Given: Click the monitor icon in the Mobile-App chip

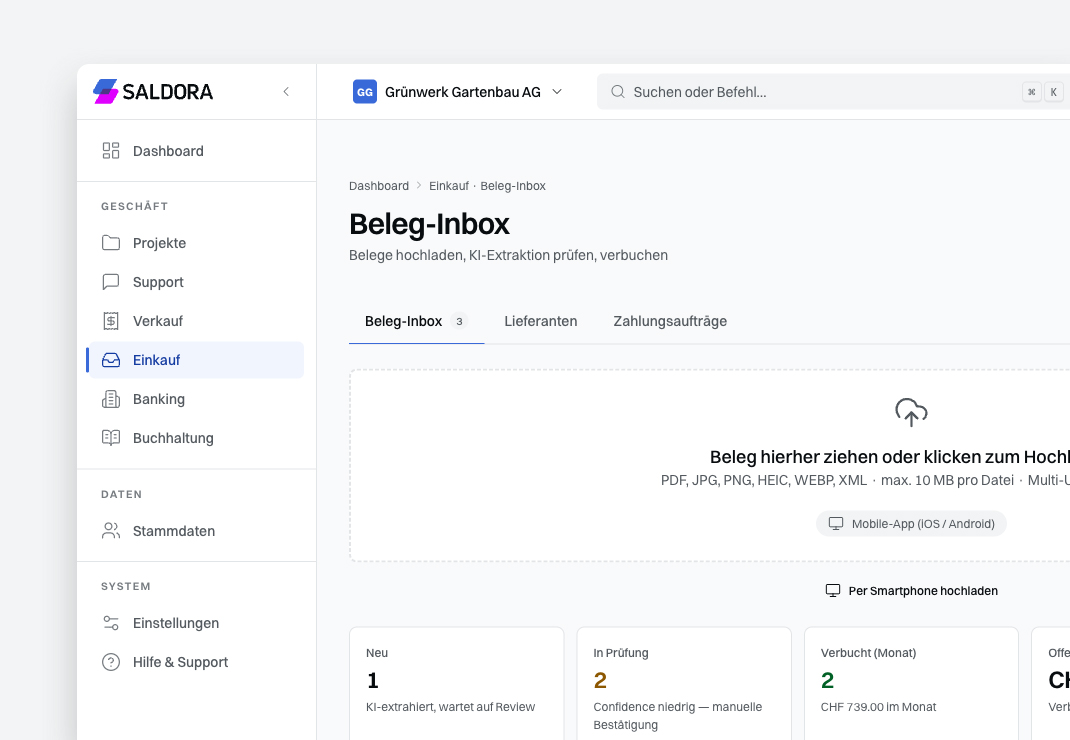Looking at the screenshot, I should click(836, 524).
